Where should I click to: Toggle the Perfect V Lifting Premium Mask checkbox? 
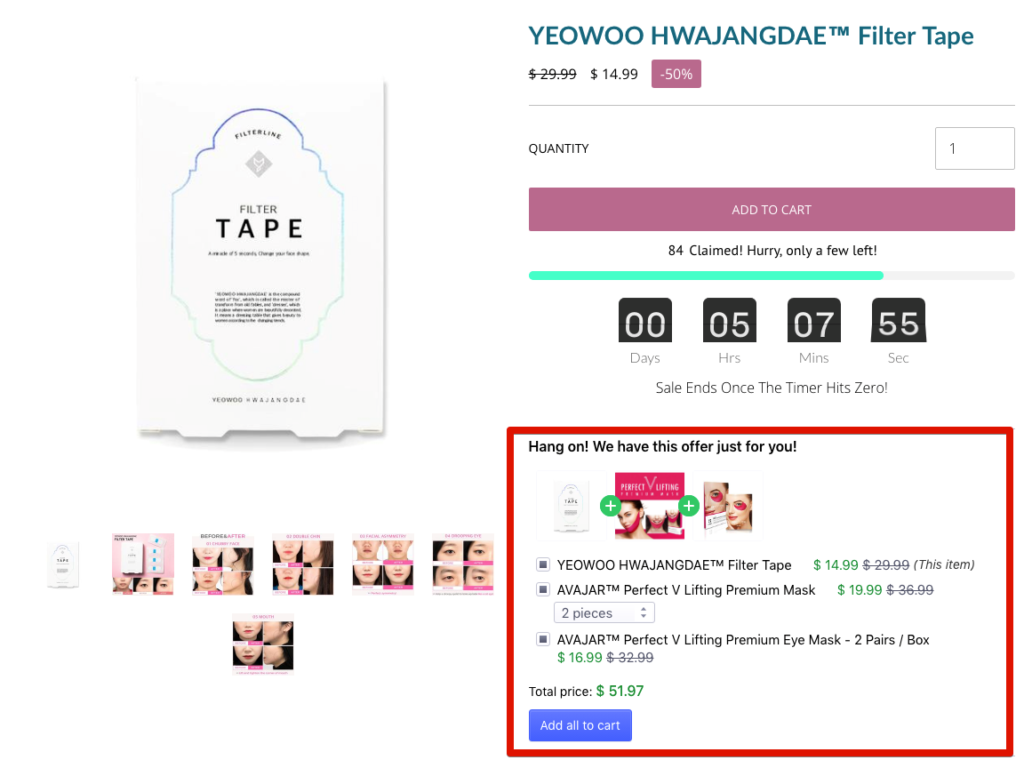click(543, 590)
